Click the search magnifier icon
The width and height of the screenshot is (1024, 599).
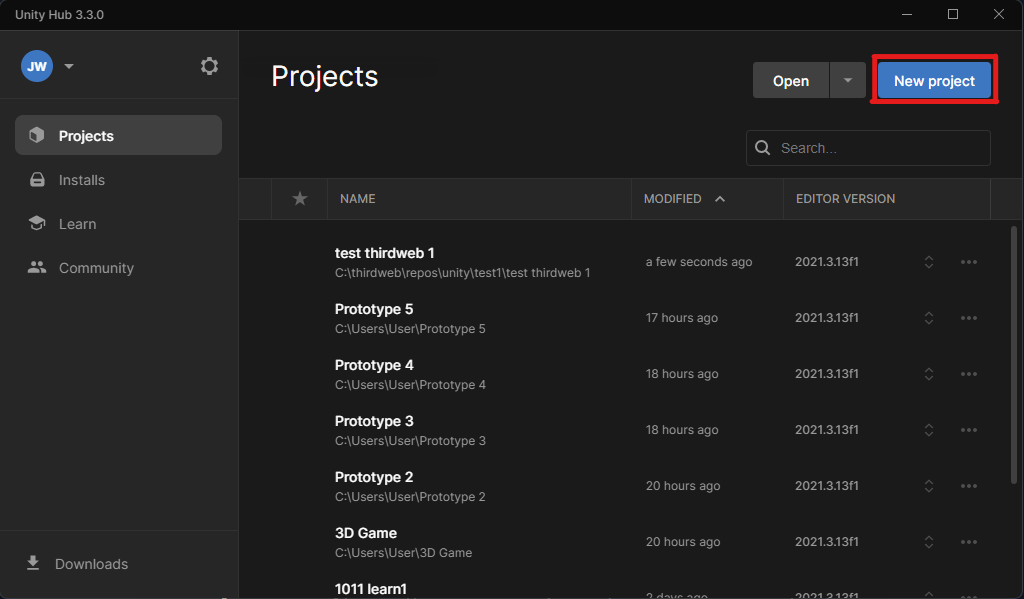click(764, 147)
